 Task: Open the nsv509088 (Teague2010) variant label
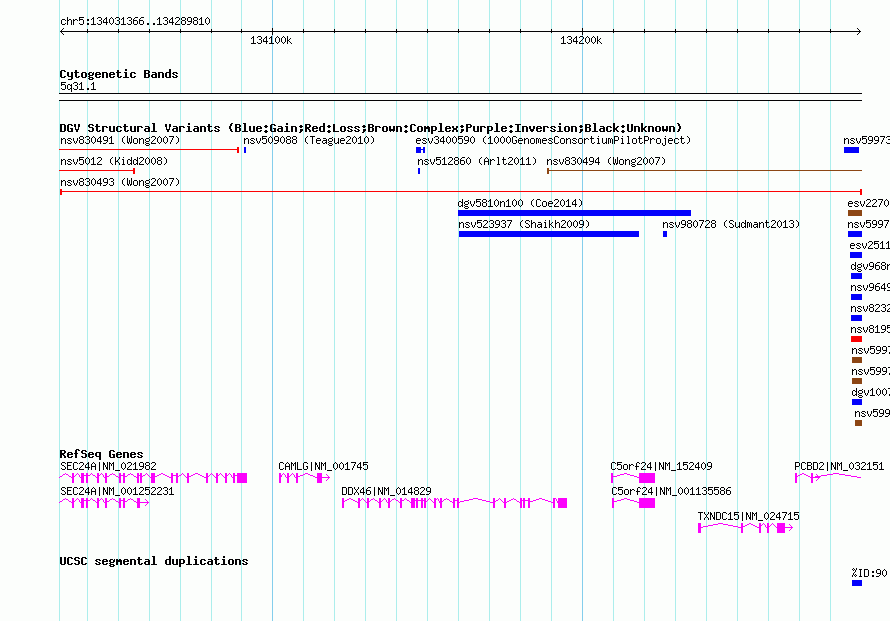(309, 140)
